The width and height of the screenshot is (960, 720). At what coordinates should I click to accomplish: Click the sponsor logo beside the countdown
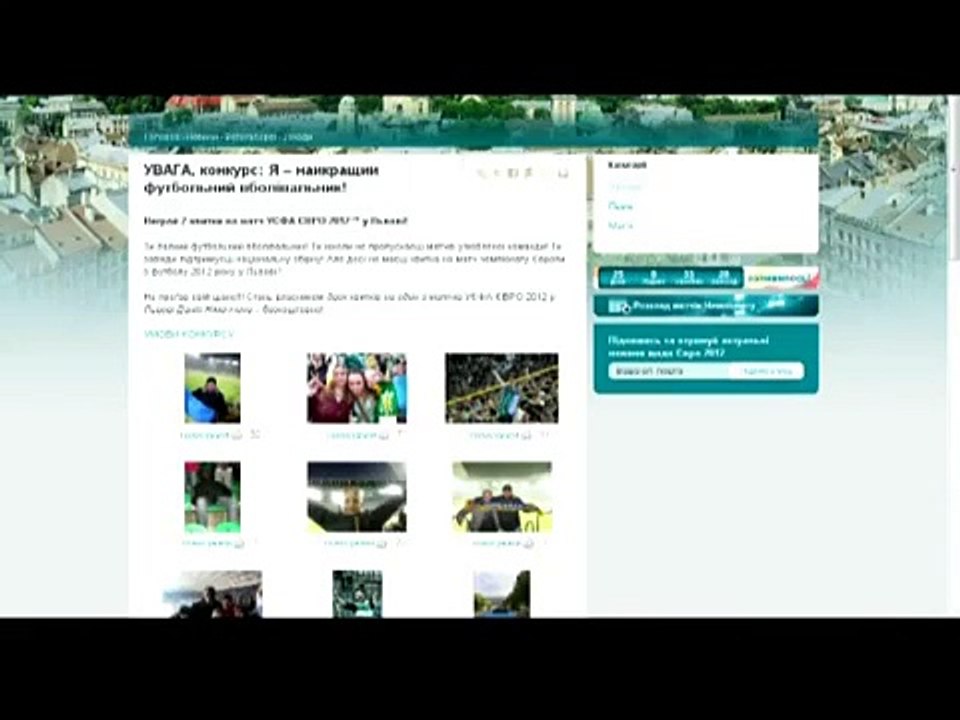click(x=781, y=277)
